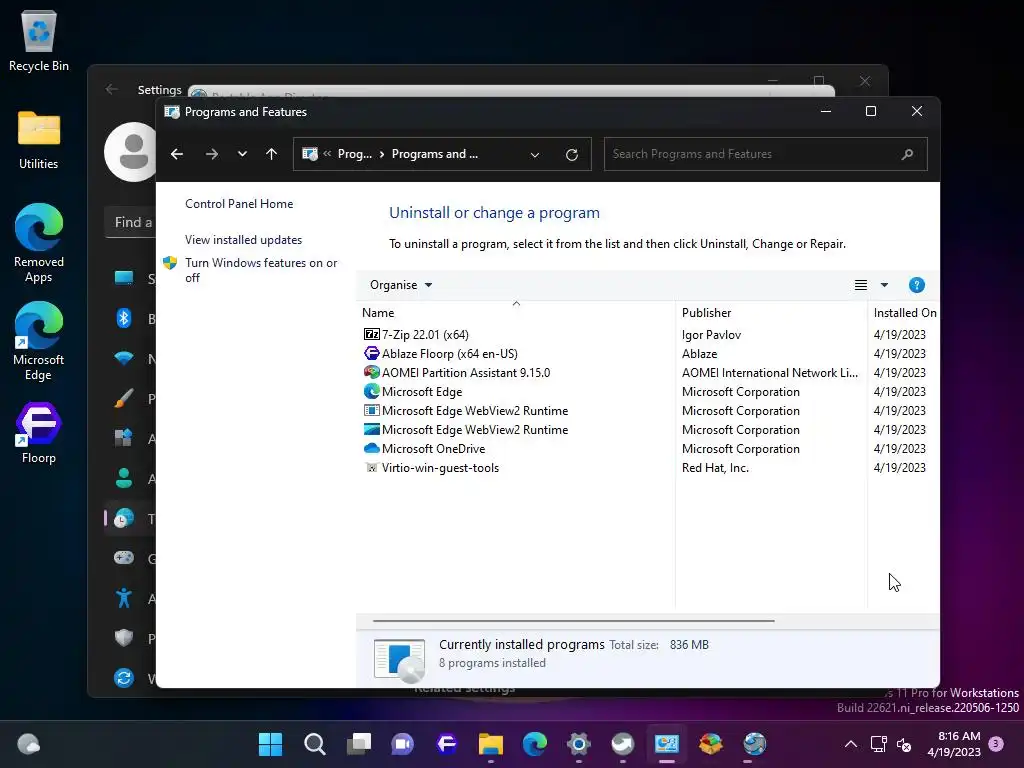The height and width of the screenshot is (768, 1024).
Task: Open Edge browser from taskbar
Action: (x=535, y=744)
